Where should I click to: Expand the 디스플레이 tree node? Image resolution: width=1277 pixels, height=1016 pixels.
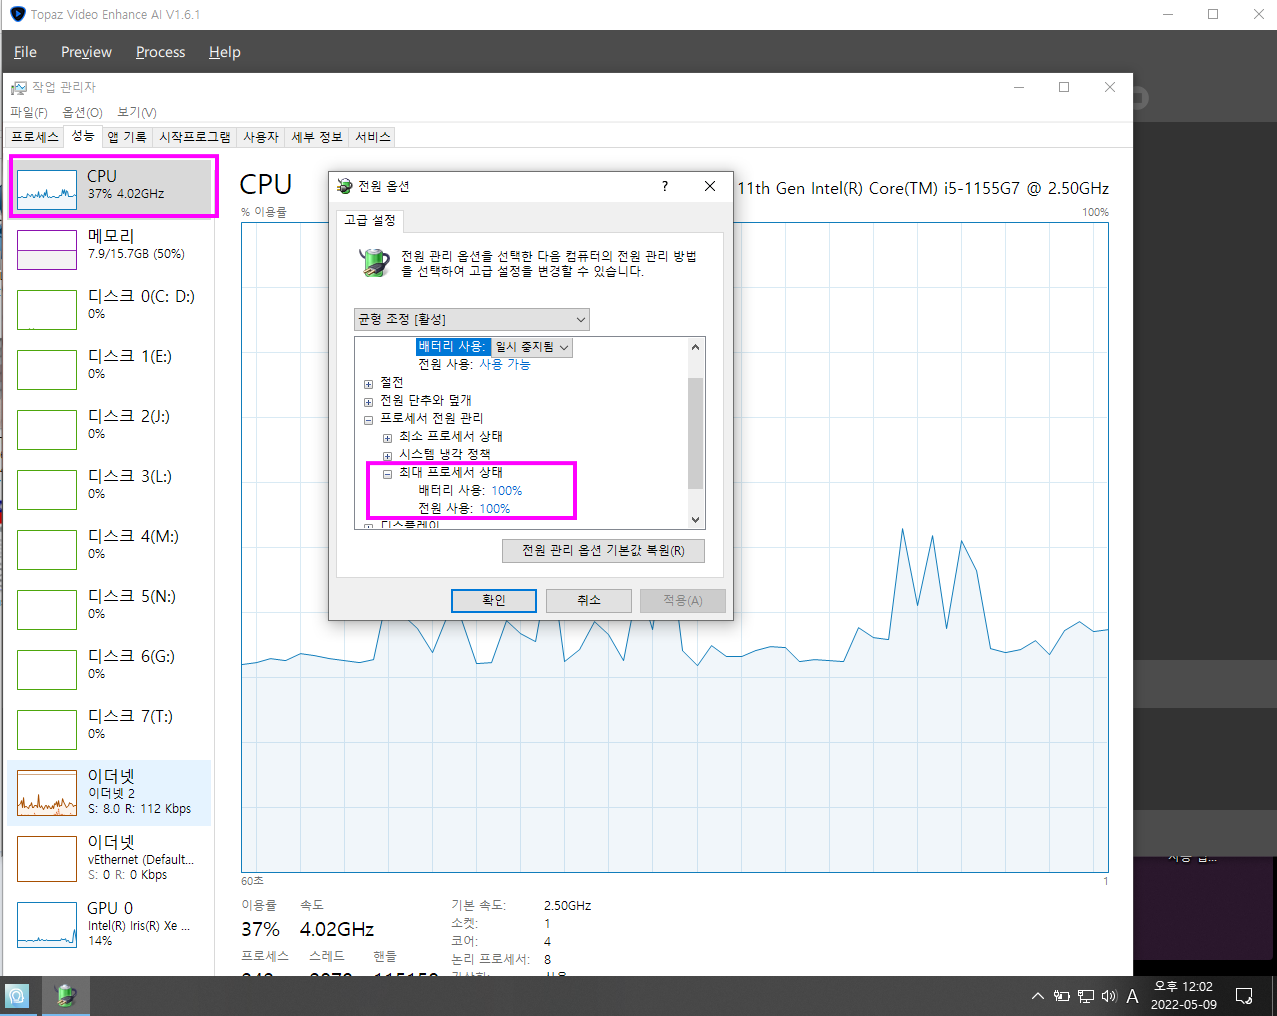tap(368, 526)
